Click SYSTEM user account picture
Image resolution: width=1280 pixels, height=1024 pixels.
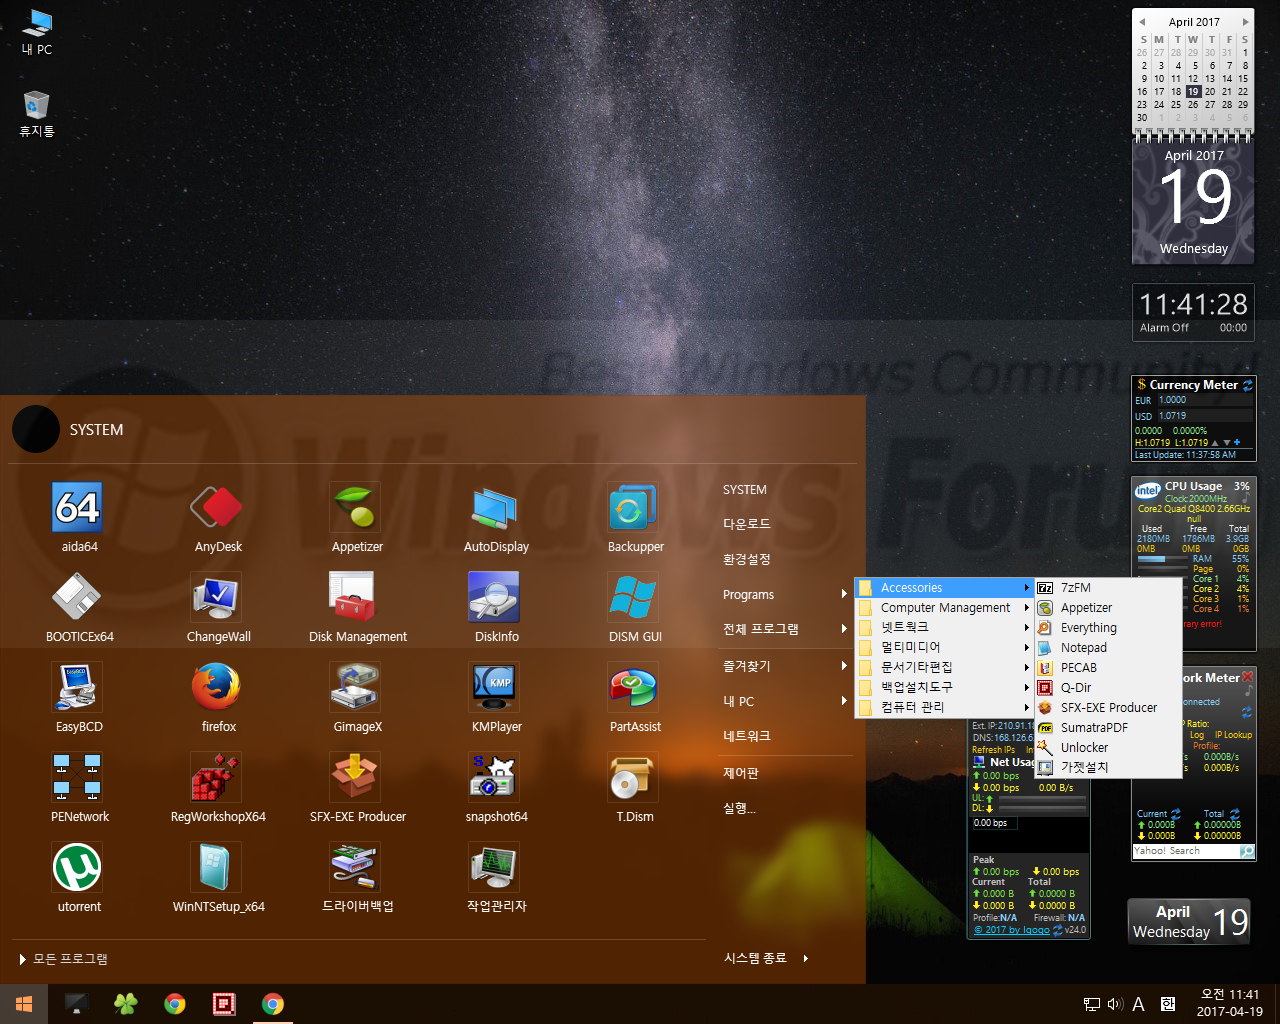click(36, 430)
